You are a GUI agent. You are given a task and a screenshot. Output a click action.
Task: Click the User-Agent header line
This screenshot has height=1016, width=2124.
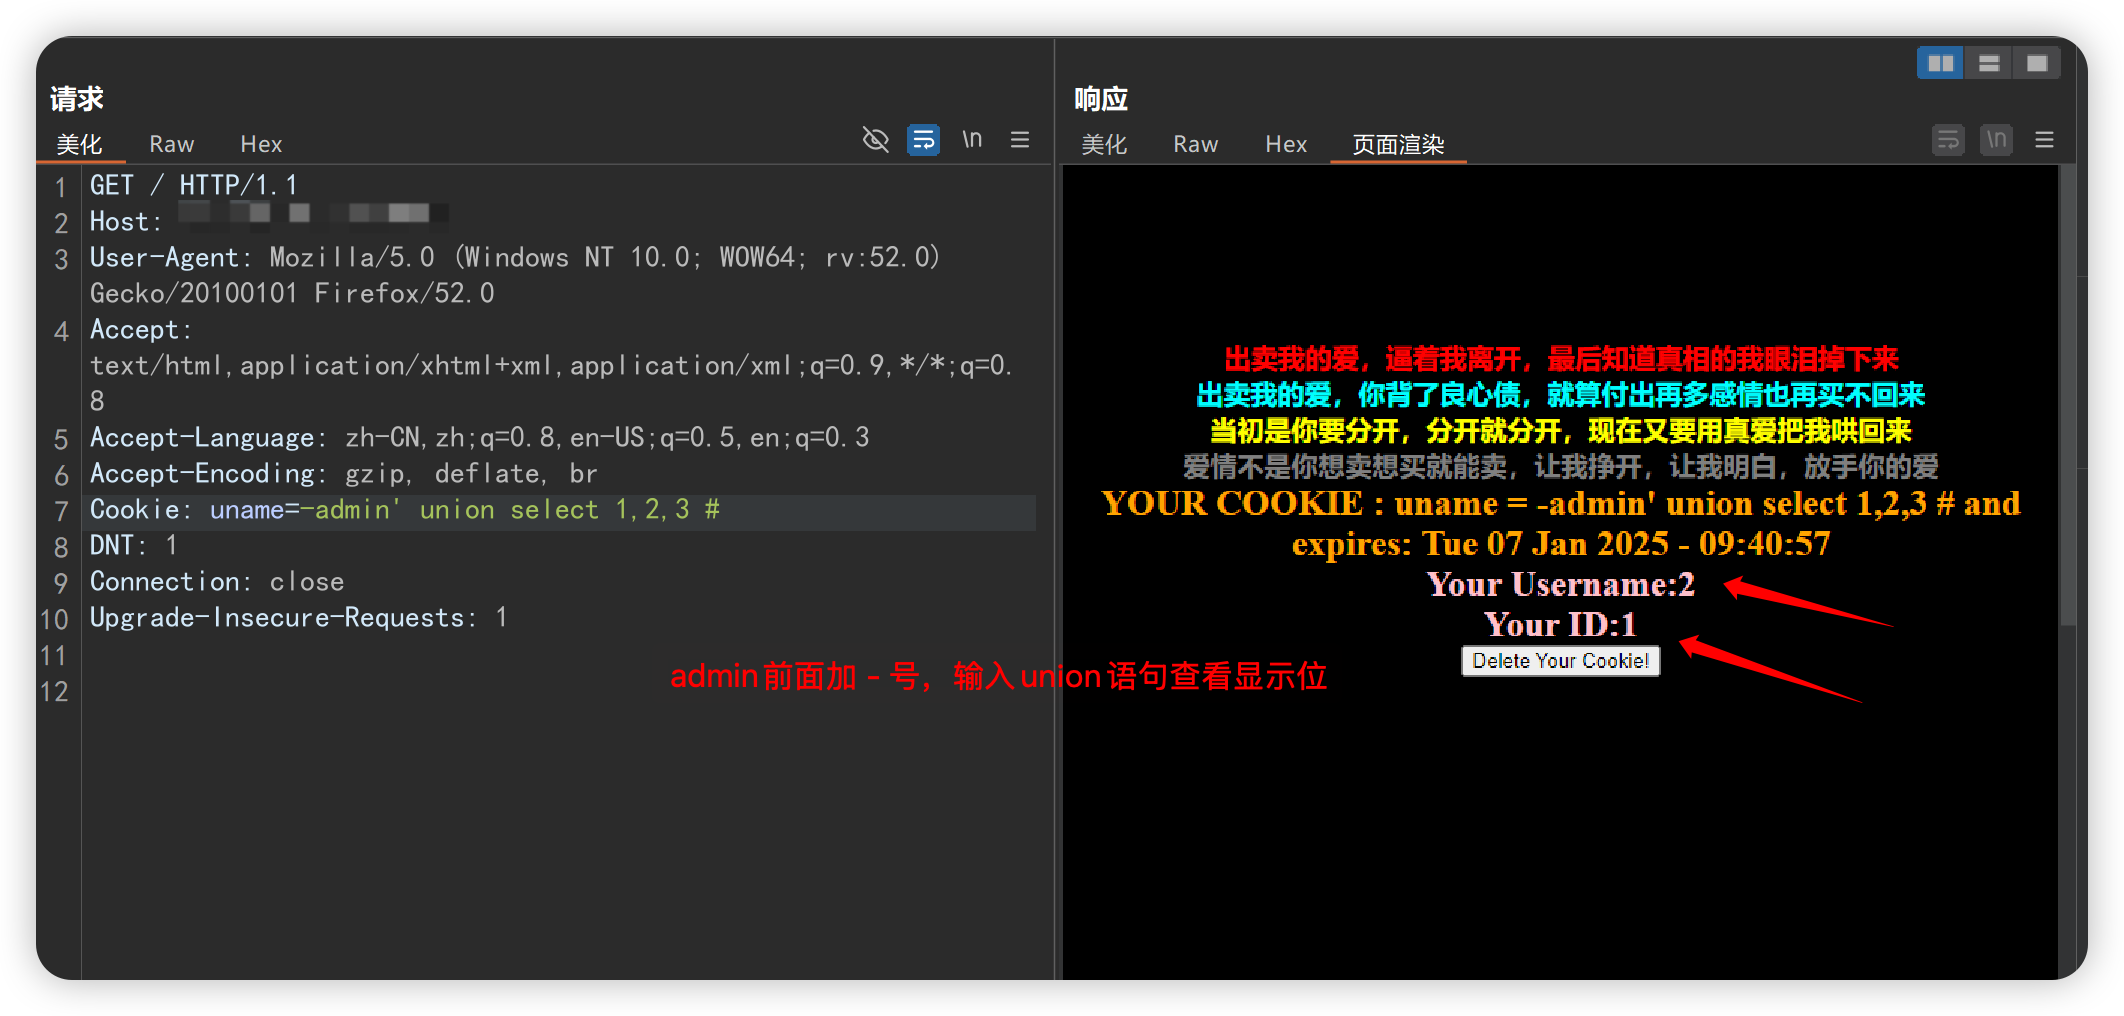point(515,257)
